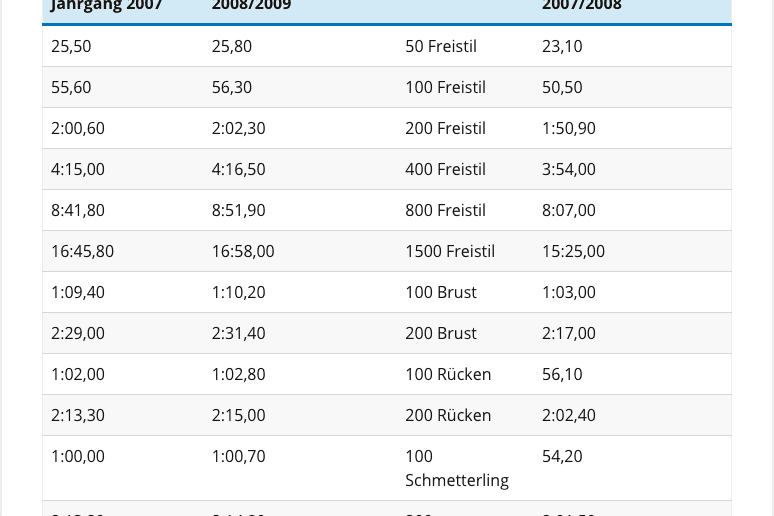Click the Jahrgang 2007 column header
The height and width of the screenshot is (516, 774).
(107, 6)
